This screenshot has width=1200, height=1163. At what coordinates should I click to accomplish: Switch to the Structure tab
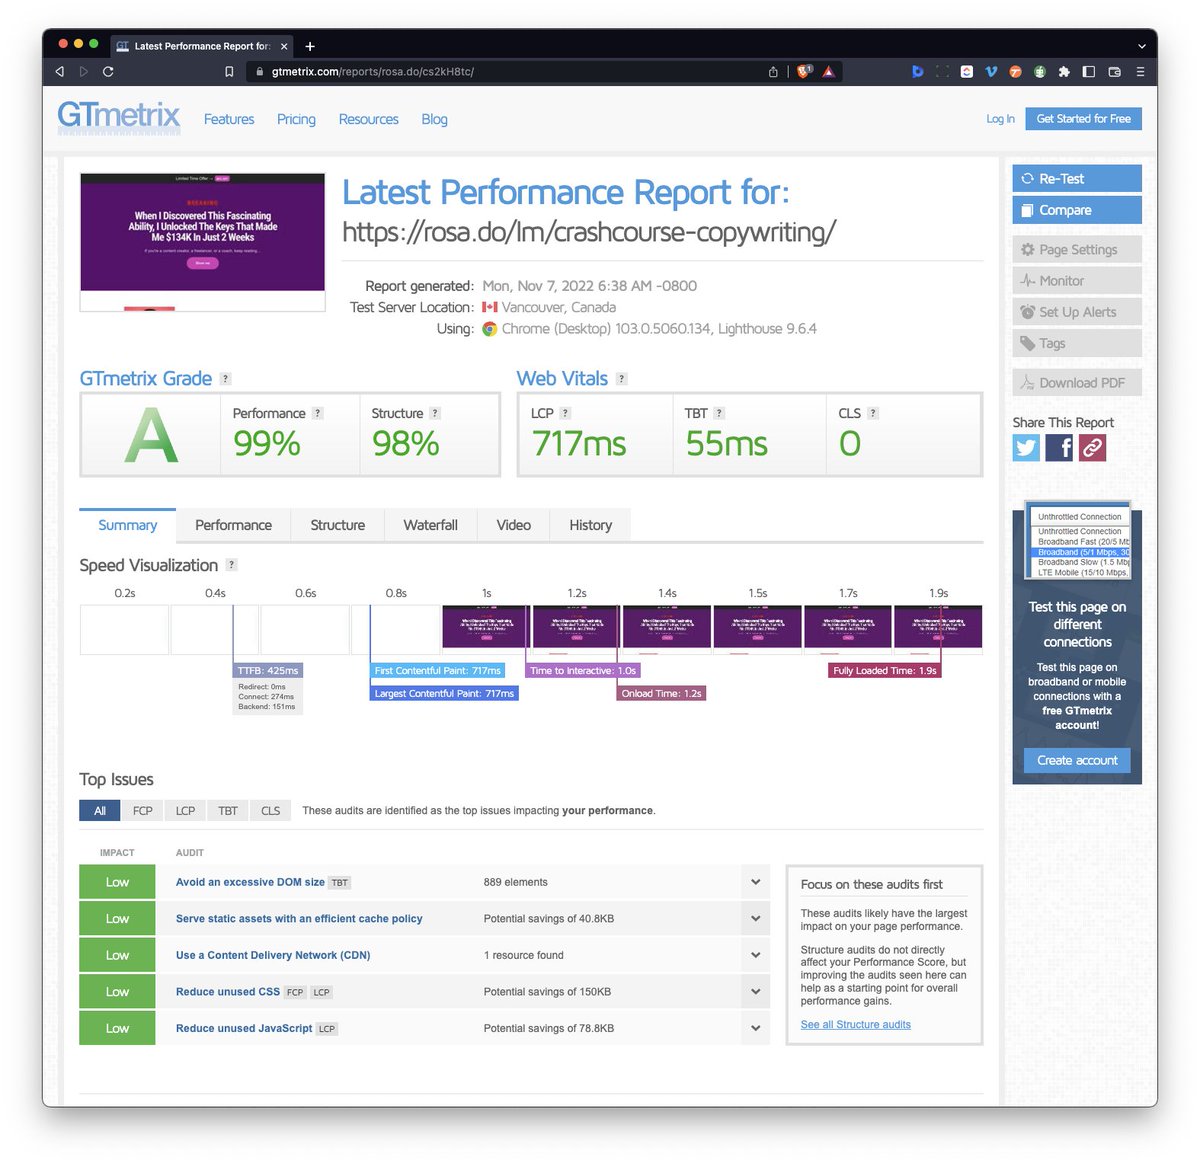coord(337,525)
